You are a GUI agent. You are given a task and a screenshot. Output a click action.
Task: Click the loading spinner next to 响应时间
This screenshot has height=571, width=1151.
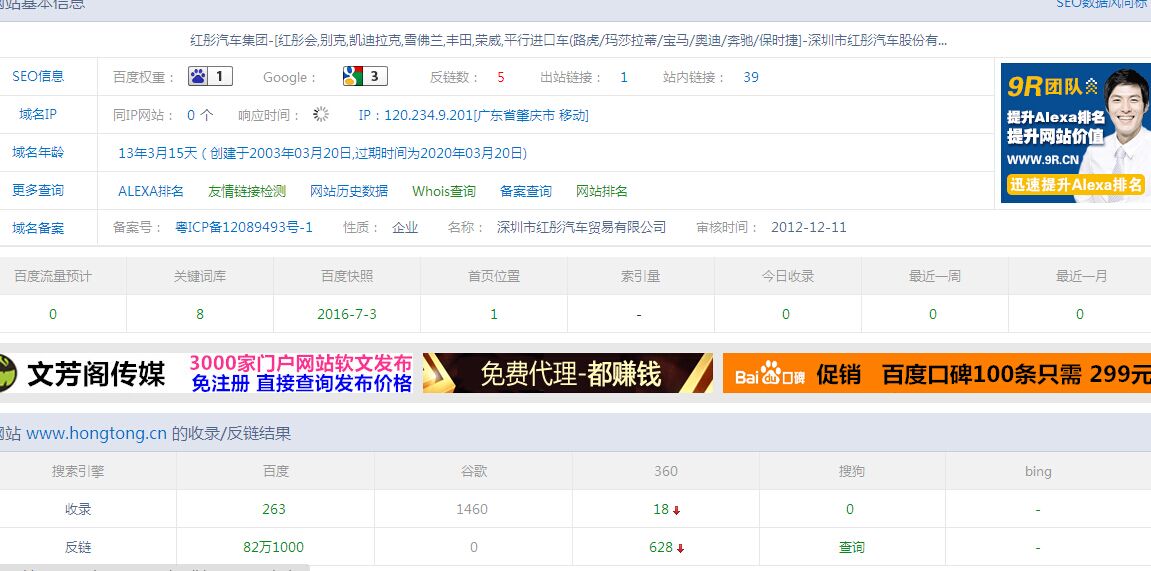click(x=321, y=114)
